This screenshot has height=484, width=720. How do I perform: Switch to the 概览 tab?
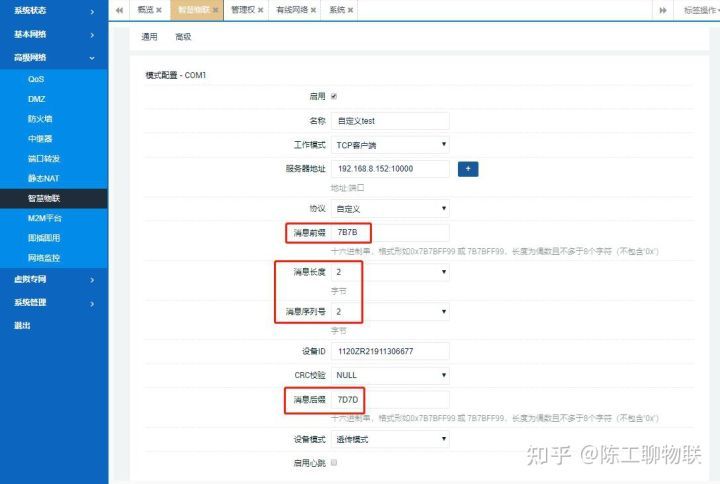pos(146,10)
